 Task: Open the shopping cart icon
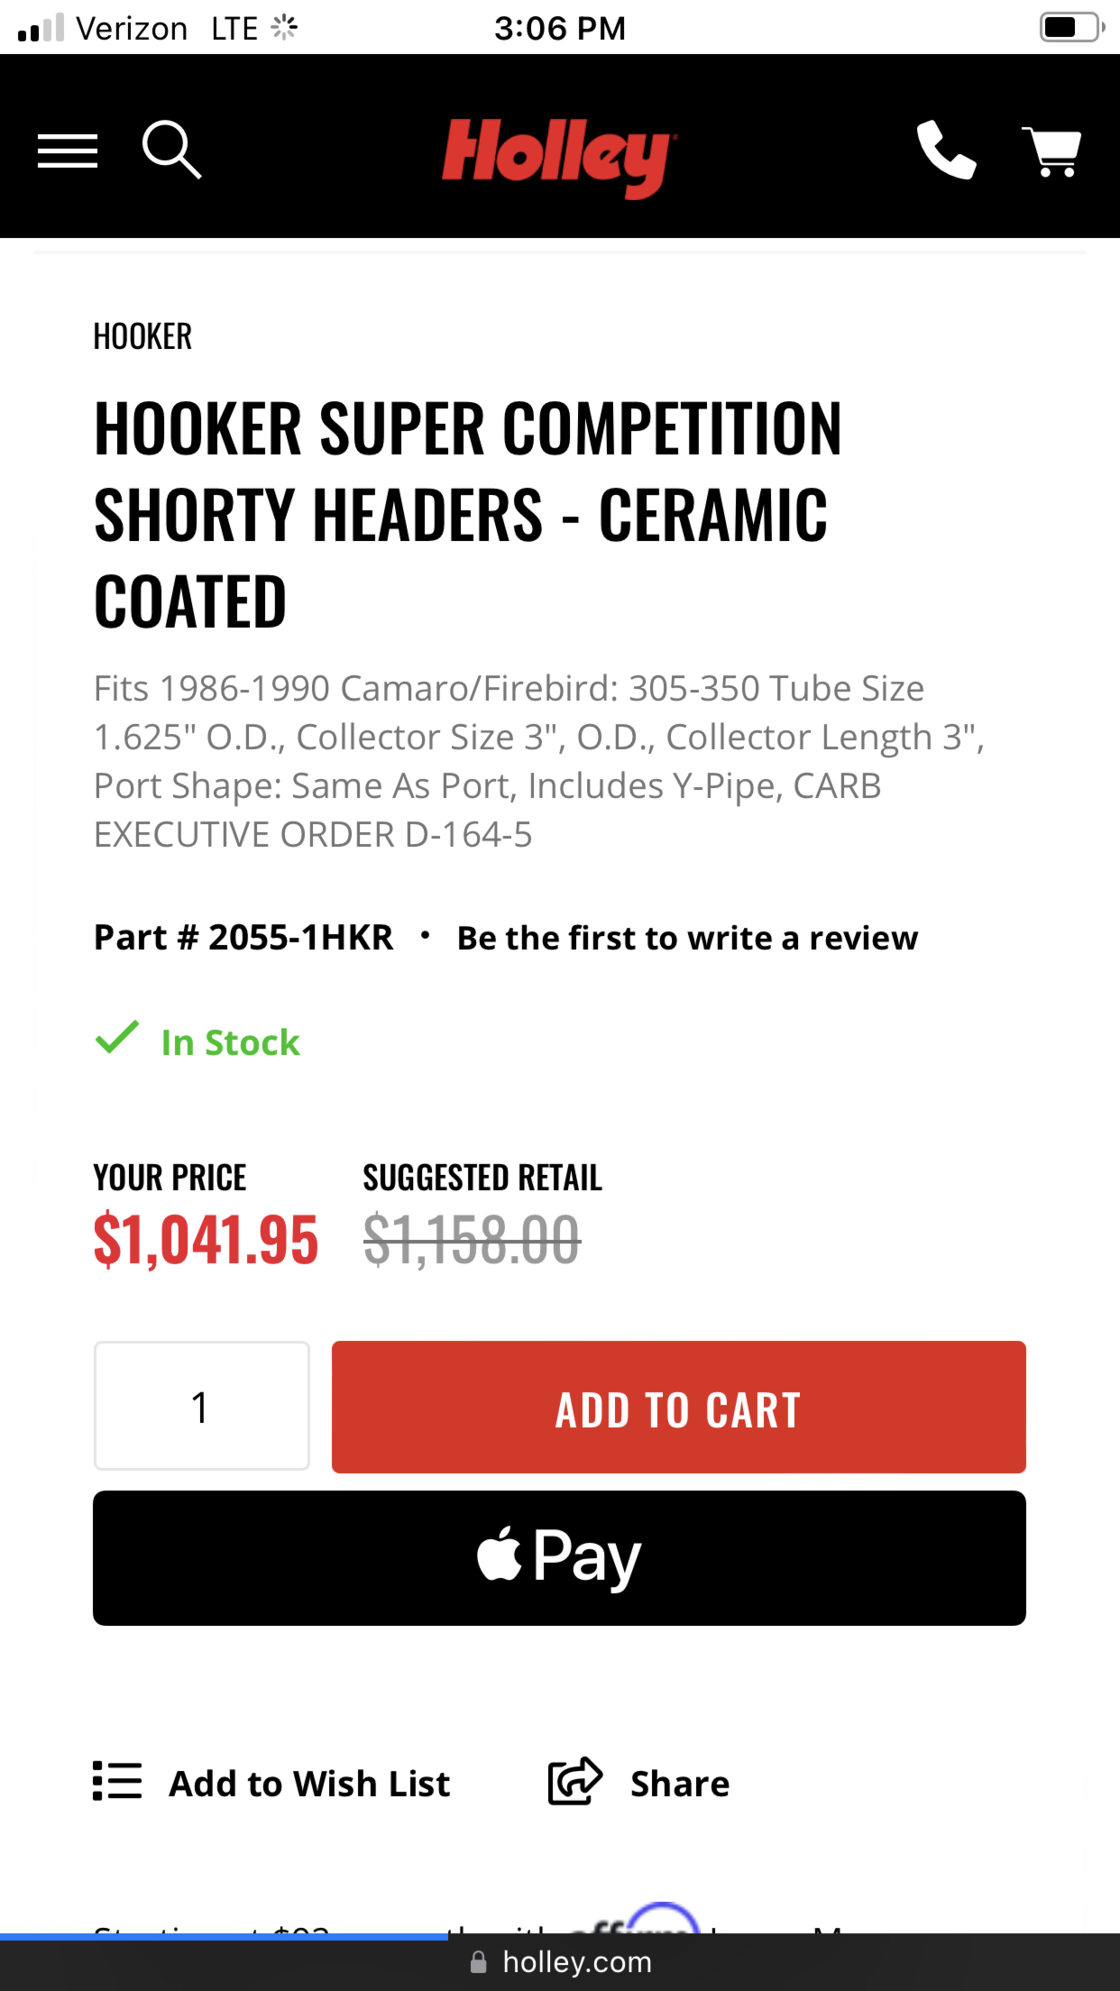click(1051, 152)
